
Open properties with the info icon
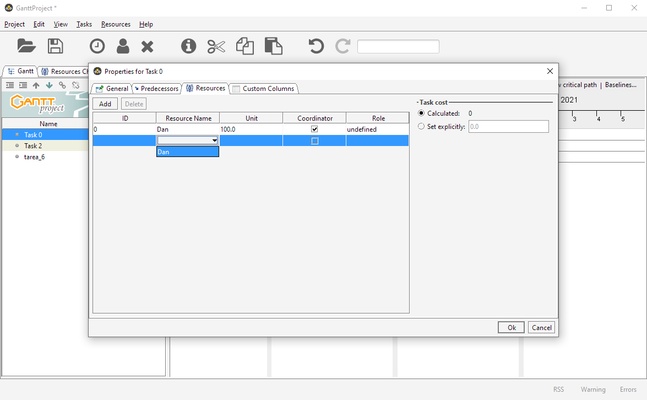pyautogui.click(x=189, y=46)
